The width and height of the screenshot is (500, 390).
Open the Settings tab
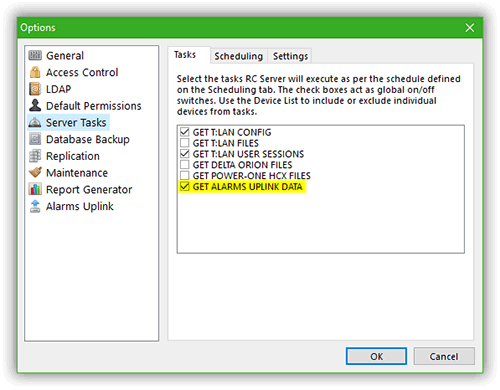(290, 56)
